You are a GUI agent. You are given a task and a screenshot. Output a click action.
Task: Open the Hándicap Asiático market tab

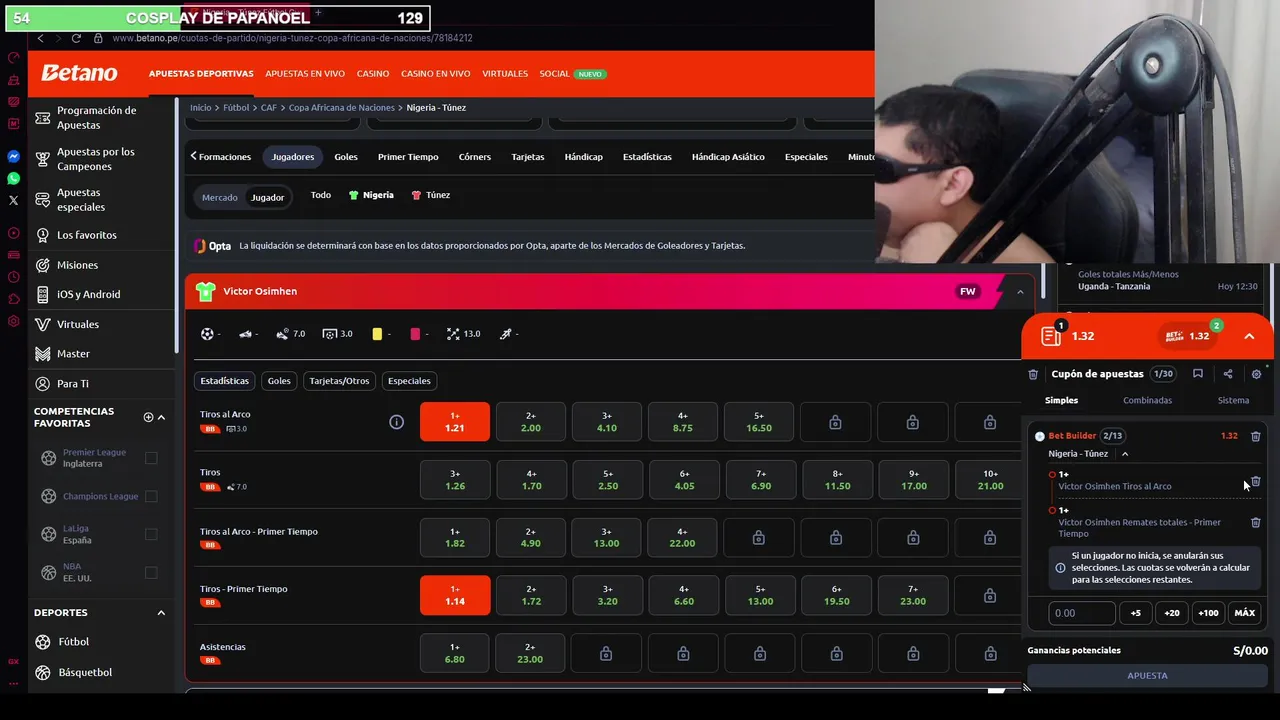pos(728,157)
